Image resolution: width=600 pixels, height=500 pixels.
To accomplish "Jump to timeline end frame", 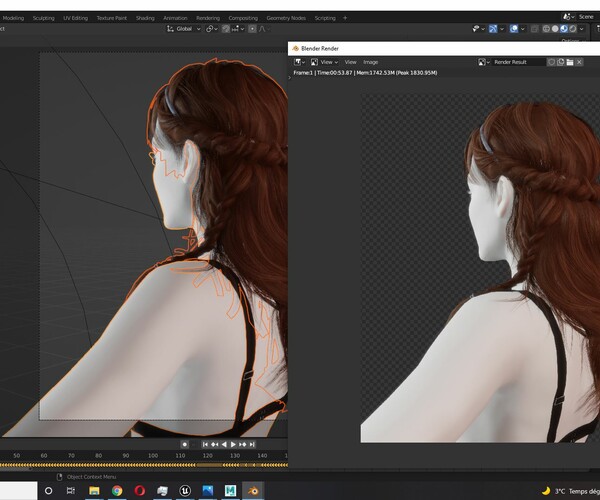I will click(252, 444).
